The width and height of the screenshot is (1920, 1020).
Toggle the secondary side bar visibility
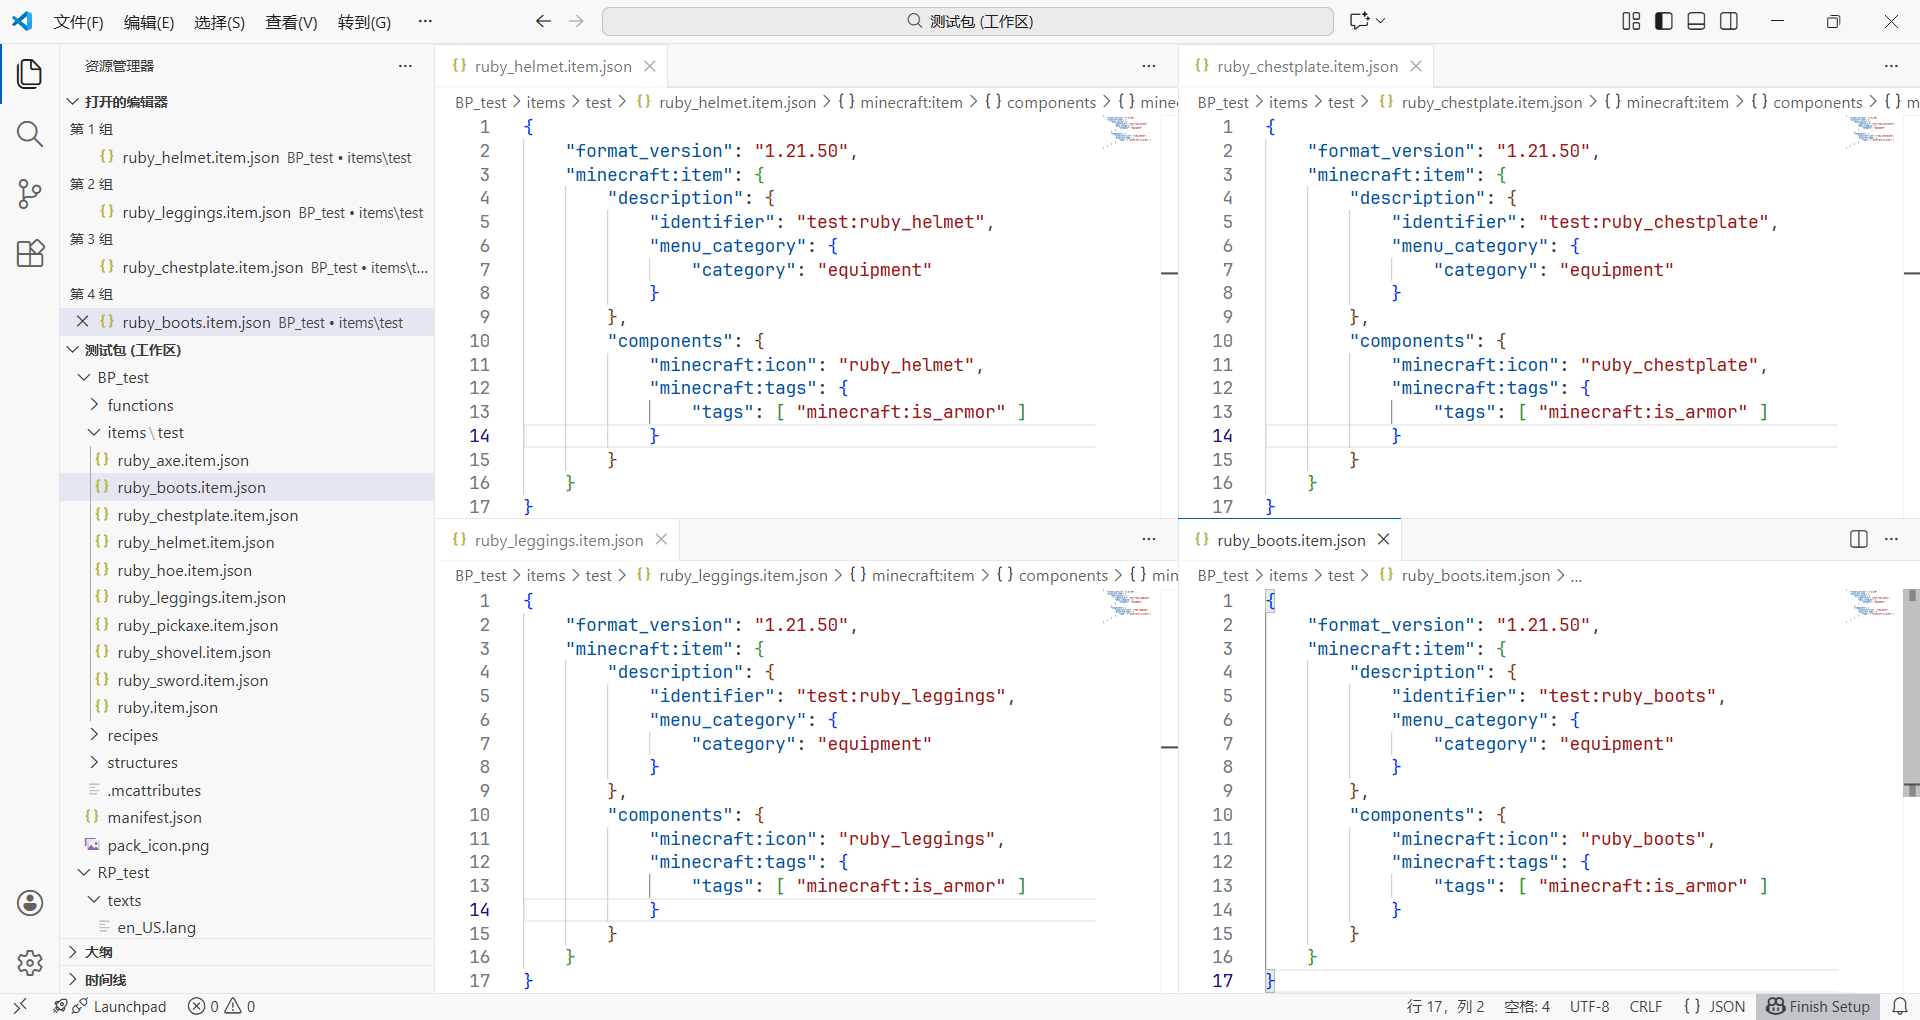click(x=1729, y=21)
